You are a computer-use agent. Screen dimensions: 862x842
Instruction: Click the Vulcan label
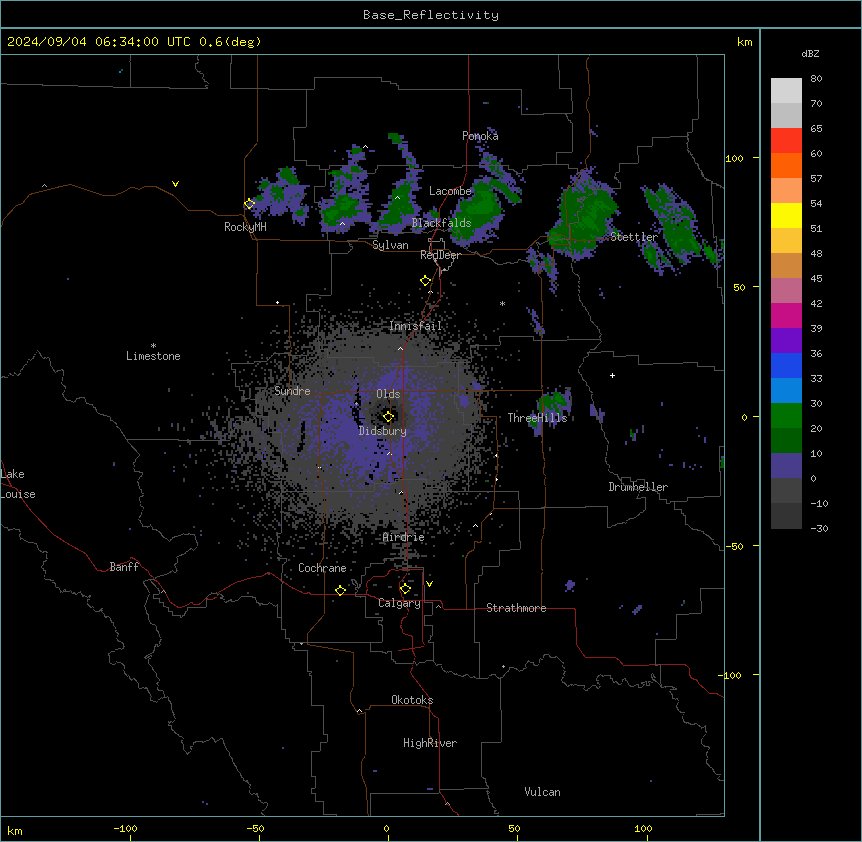pyautogui.click(x=542, y=792)
